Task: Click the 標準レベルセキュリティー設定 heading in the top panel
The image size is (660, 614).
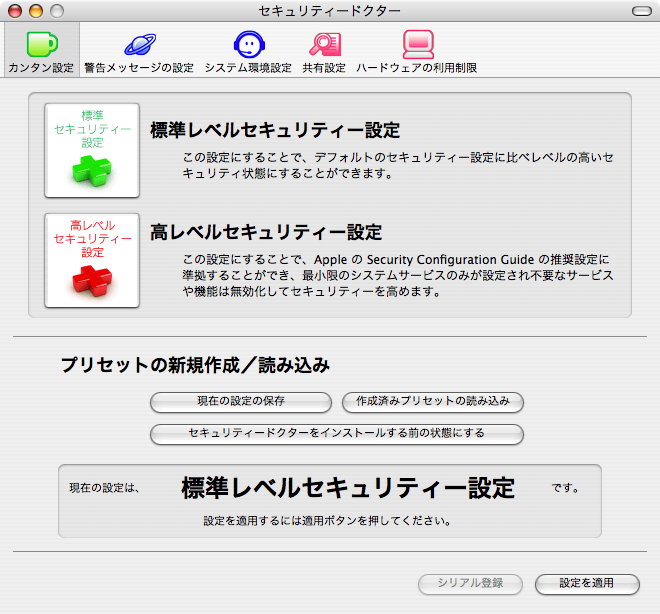Action: tap(275, 130)
